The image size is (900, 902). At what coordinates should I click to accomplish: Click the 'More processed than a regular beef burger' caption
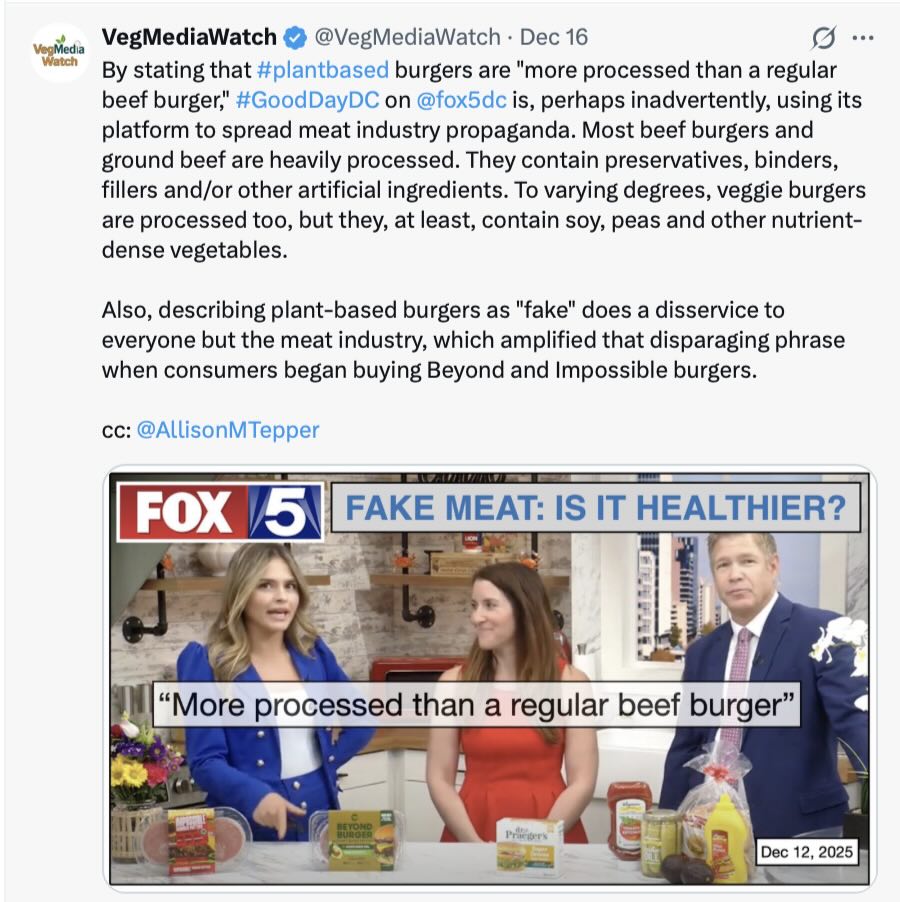pyautogui.click(x=476, y=705)
